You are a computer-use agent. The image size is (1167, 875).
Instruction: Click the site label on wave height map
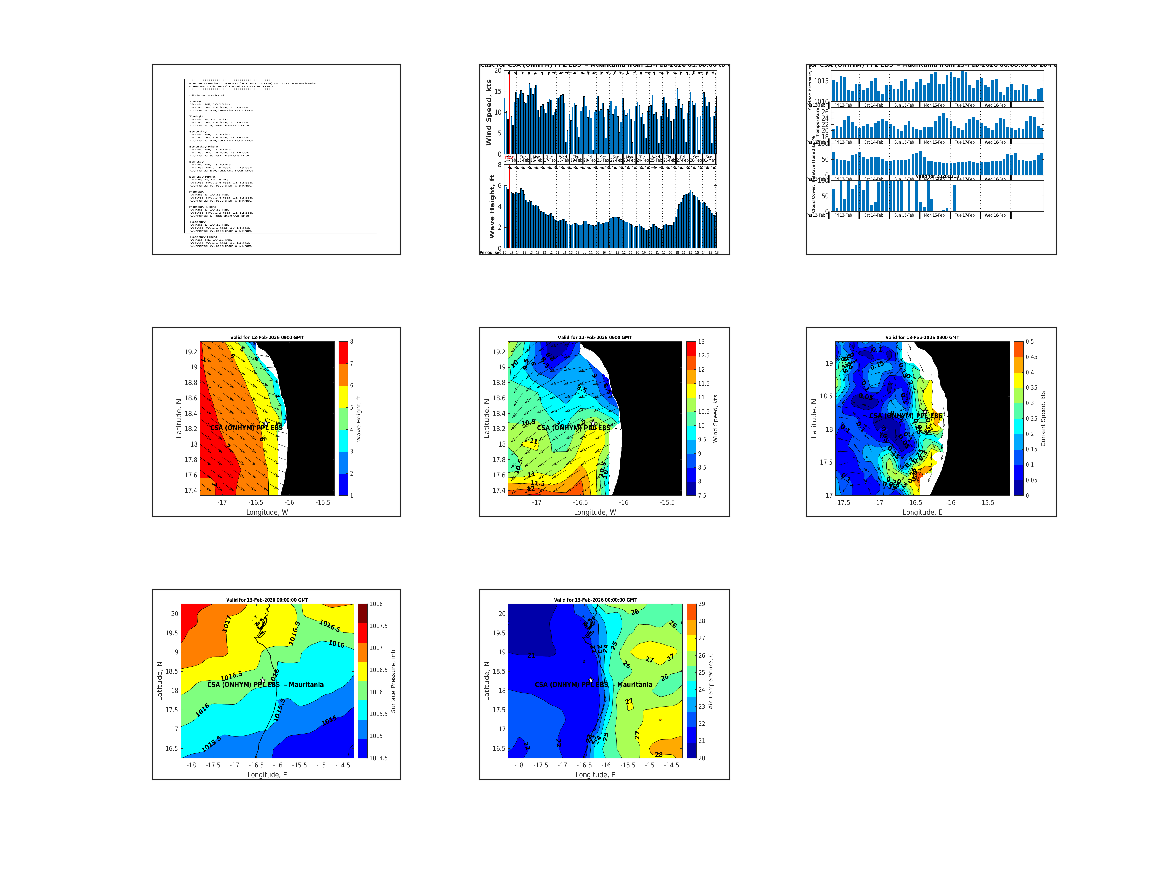[246, 426]
